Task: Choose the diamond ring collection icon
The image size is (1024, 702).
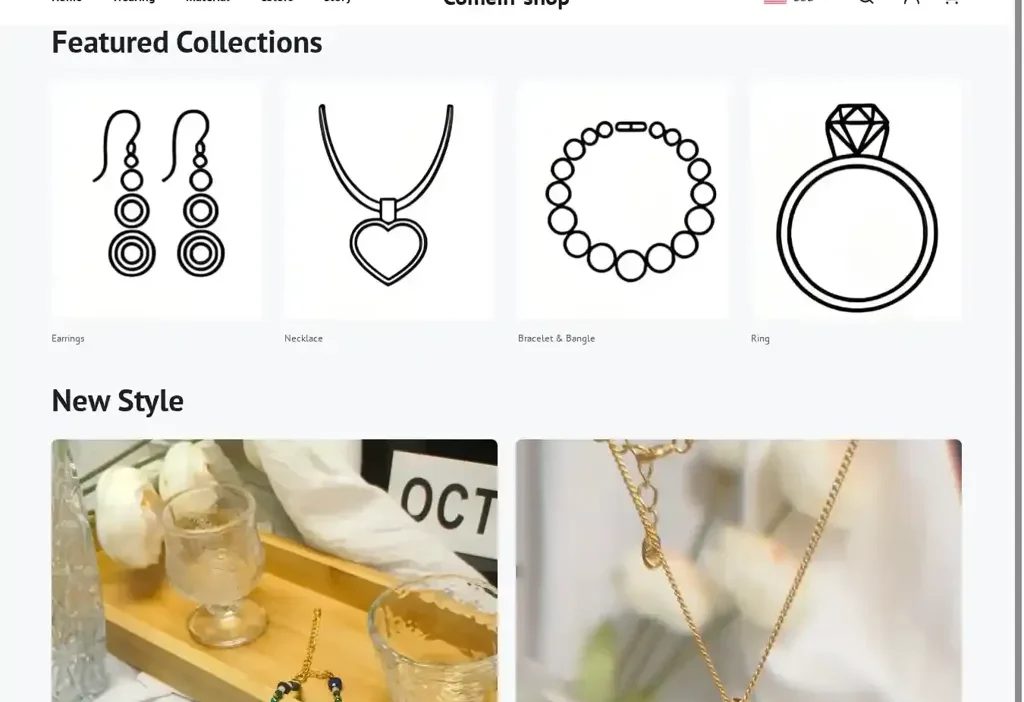Action: (x=856, y=200)
